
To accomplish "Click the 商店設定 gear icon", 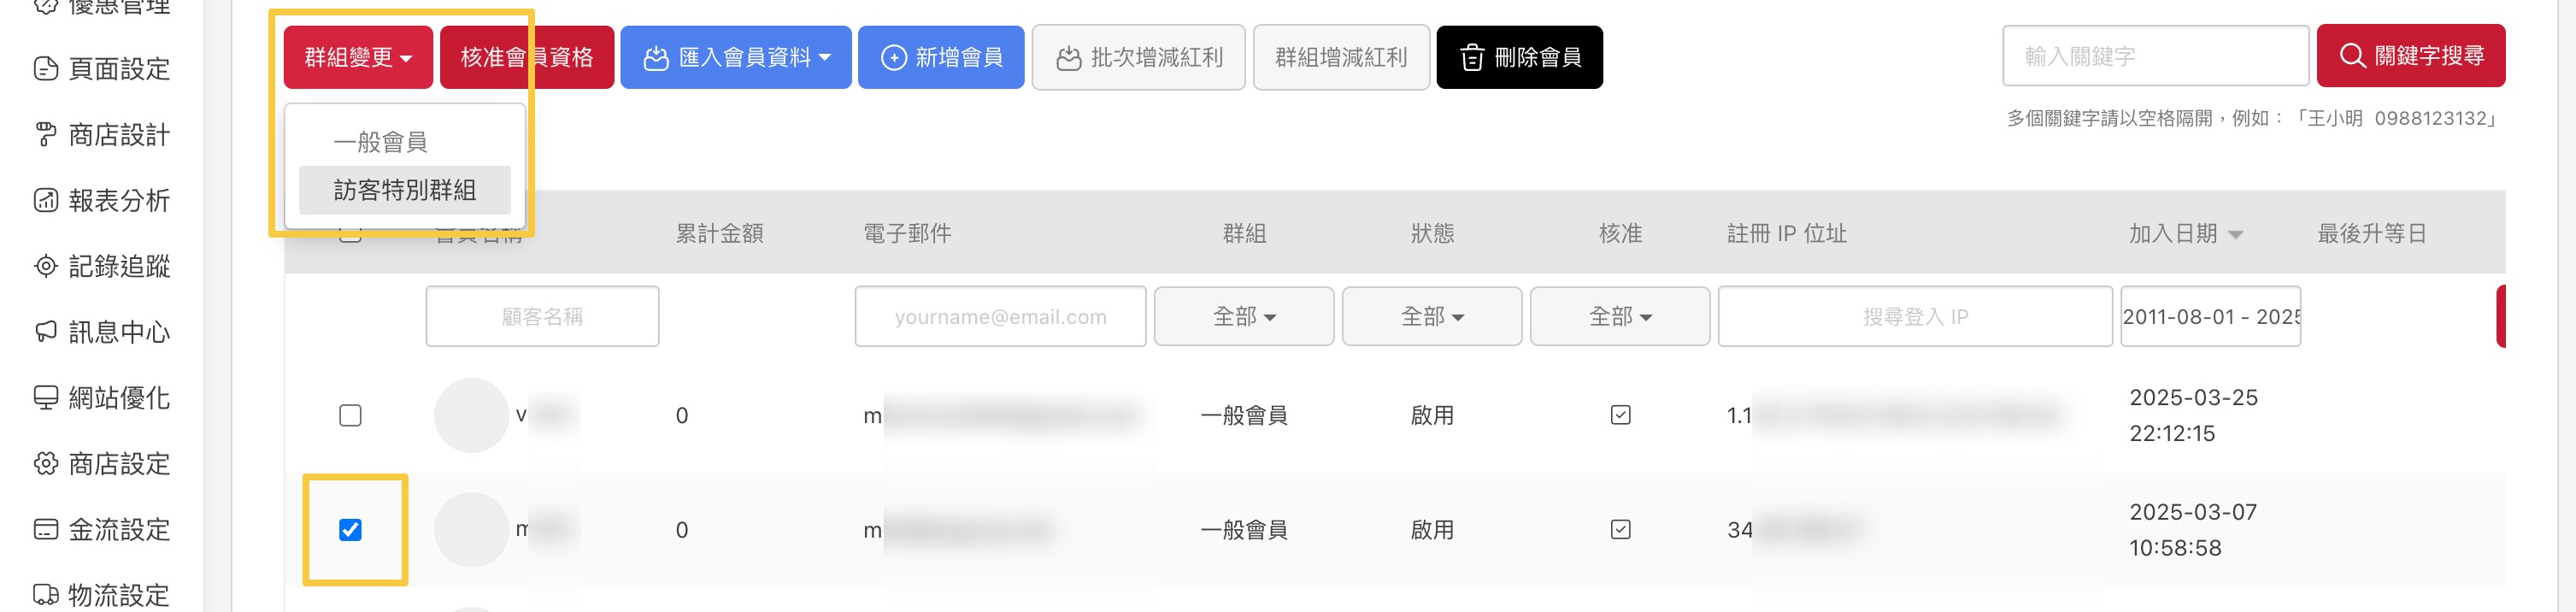I will pos(46,463).
